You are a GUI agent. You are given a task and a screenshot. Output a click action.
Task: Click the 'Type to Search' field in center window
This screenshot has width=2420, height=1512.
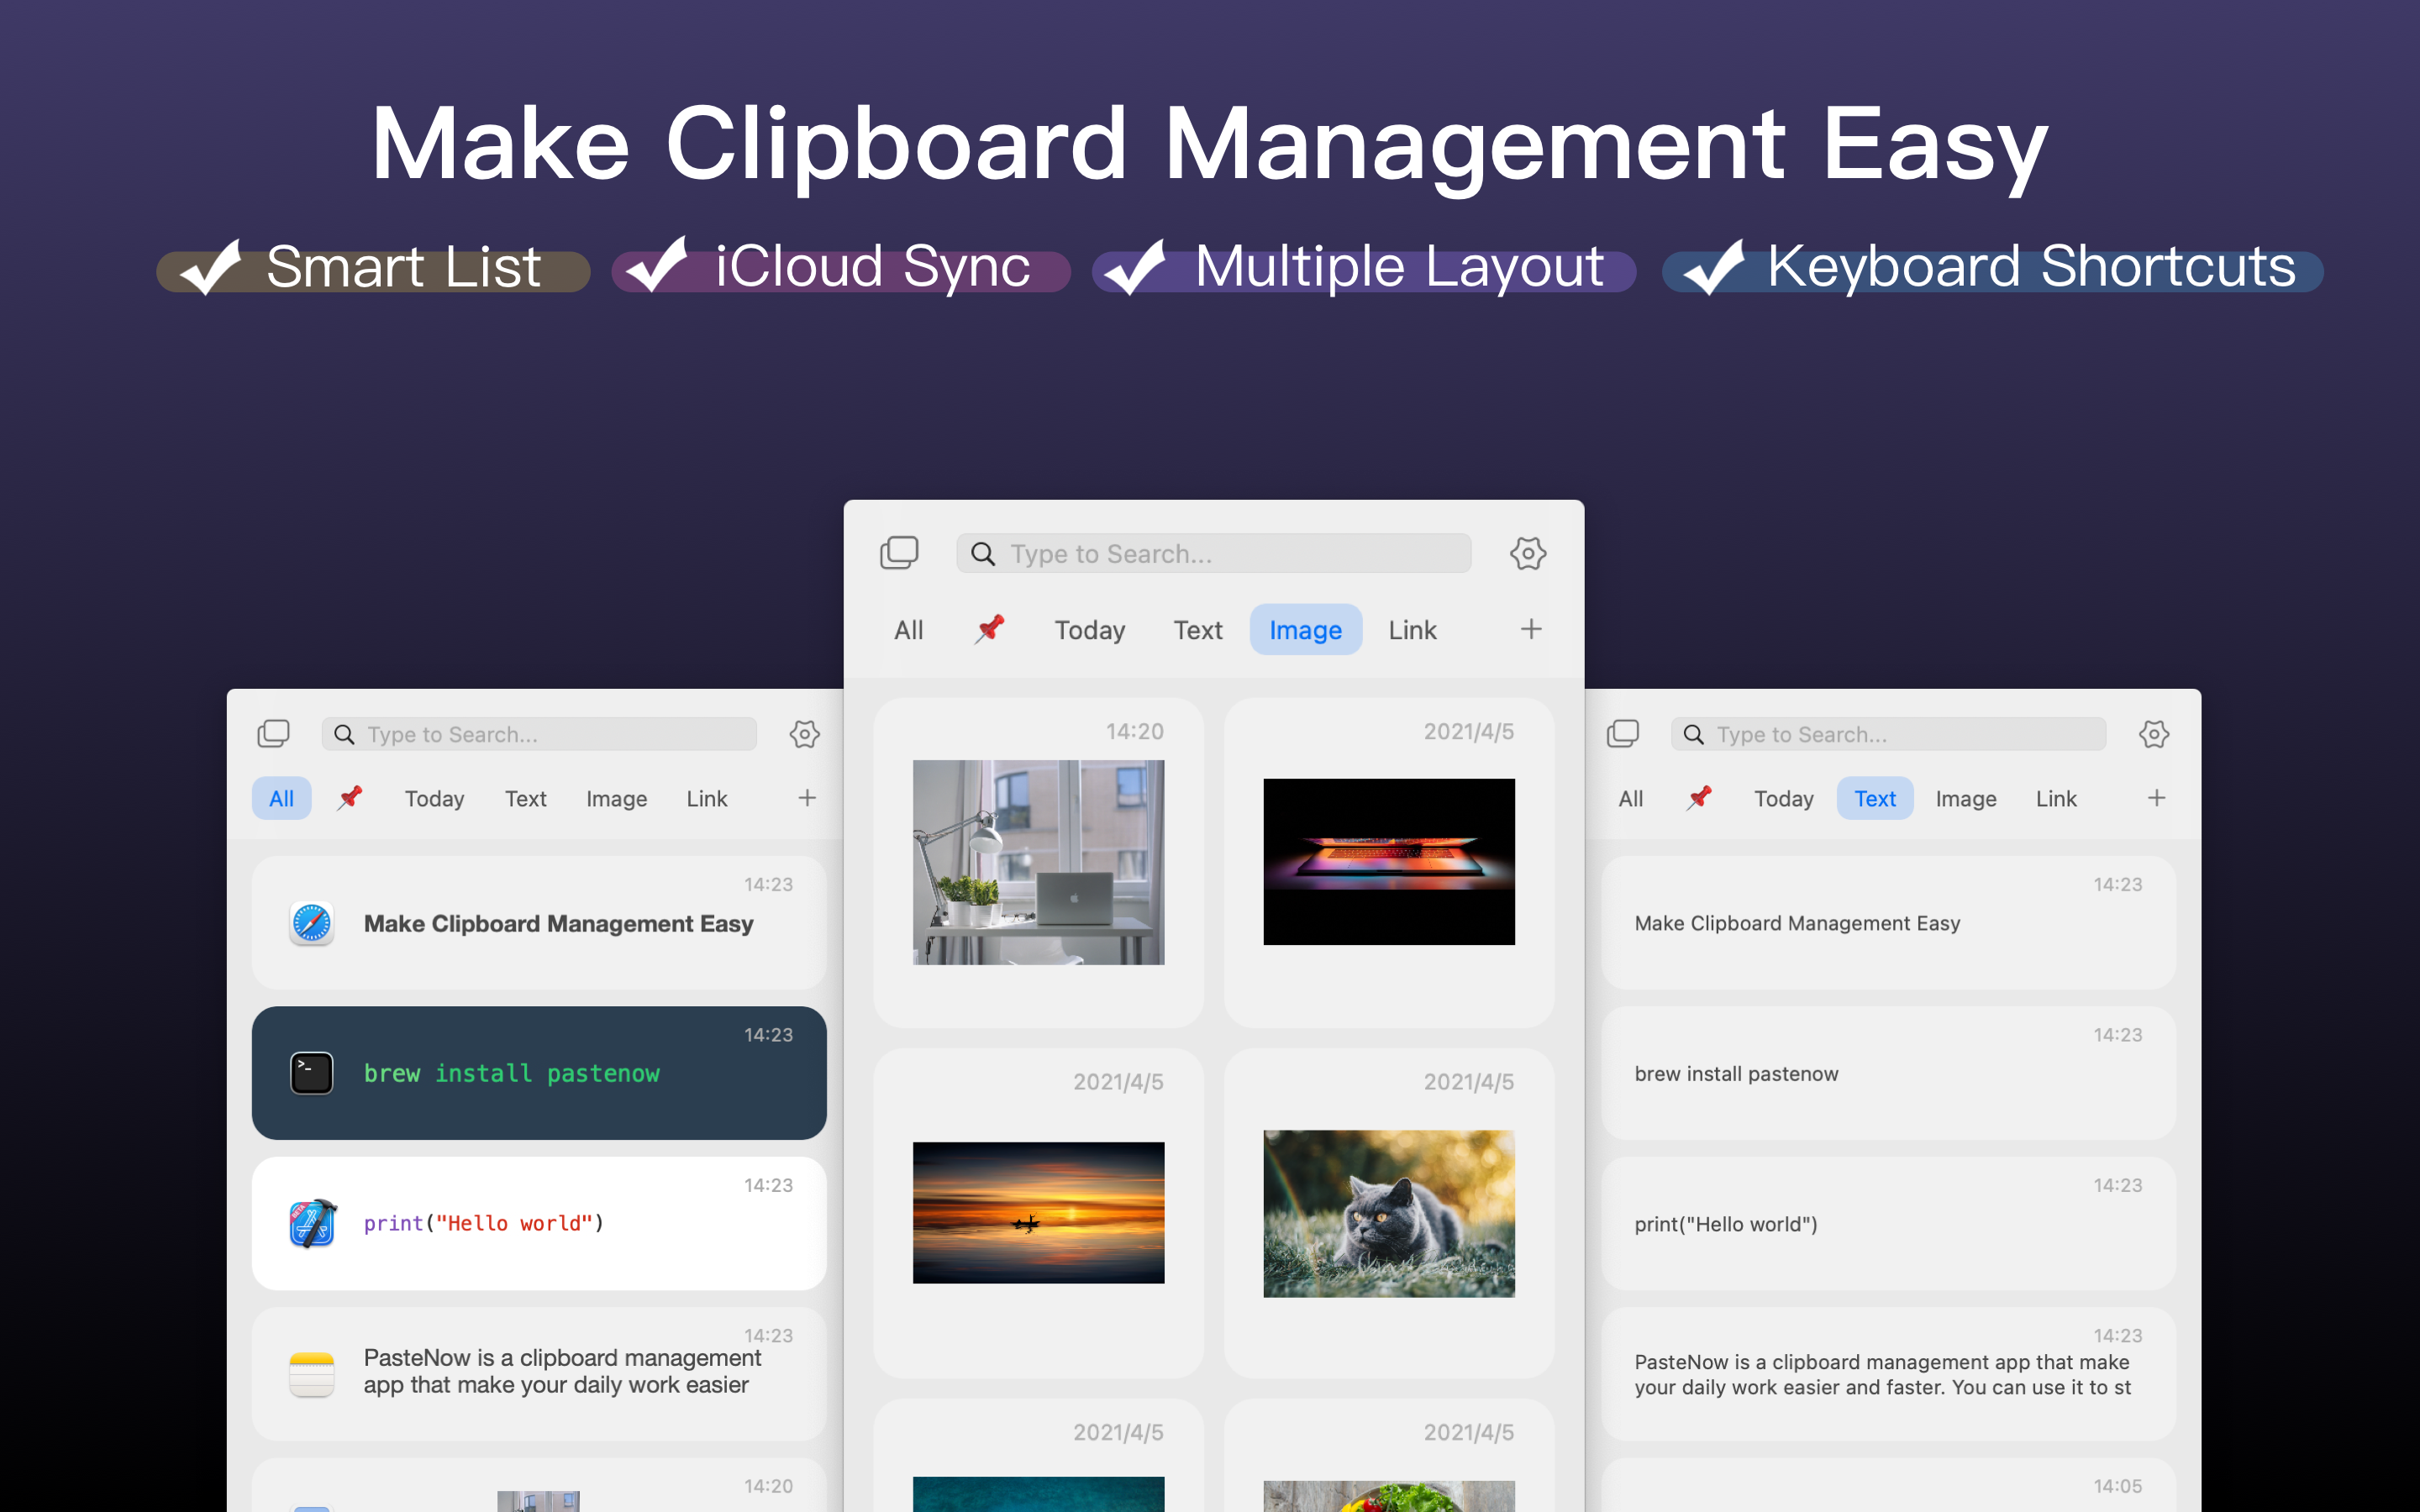click(x=1213, y=553)
